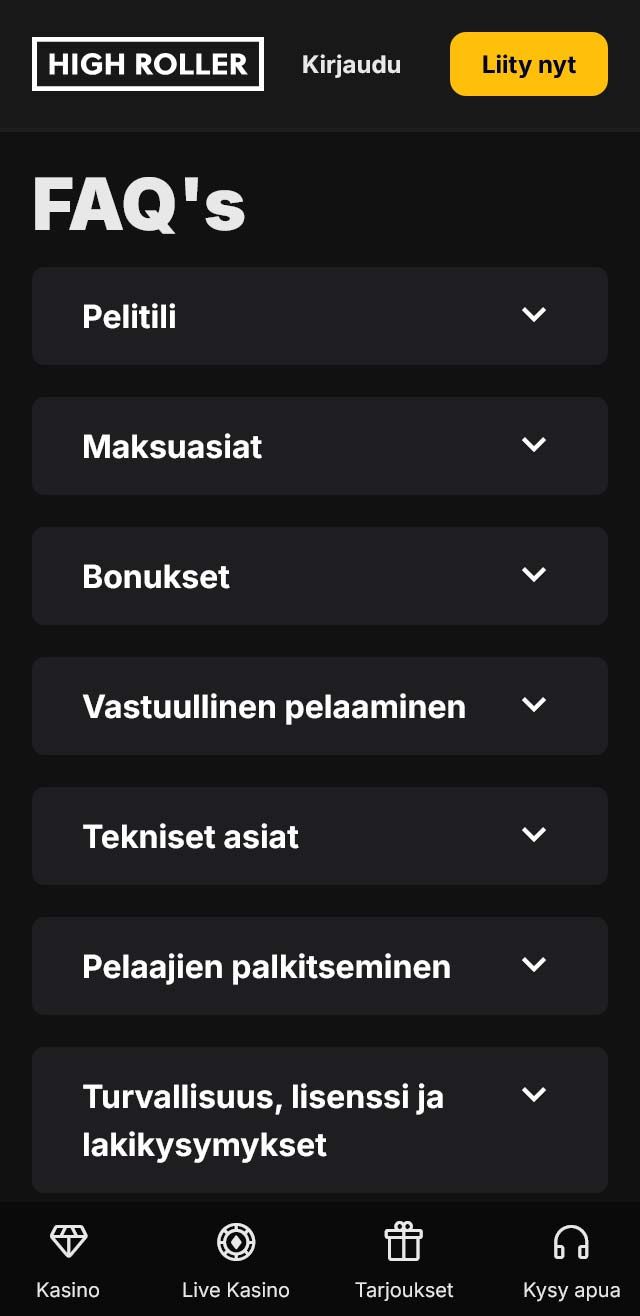Open the Bonukset FAQ category
This screenshot has width=640, height=1316.
pos(320,576)
